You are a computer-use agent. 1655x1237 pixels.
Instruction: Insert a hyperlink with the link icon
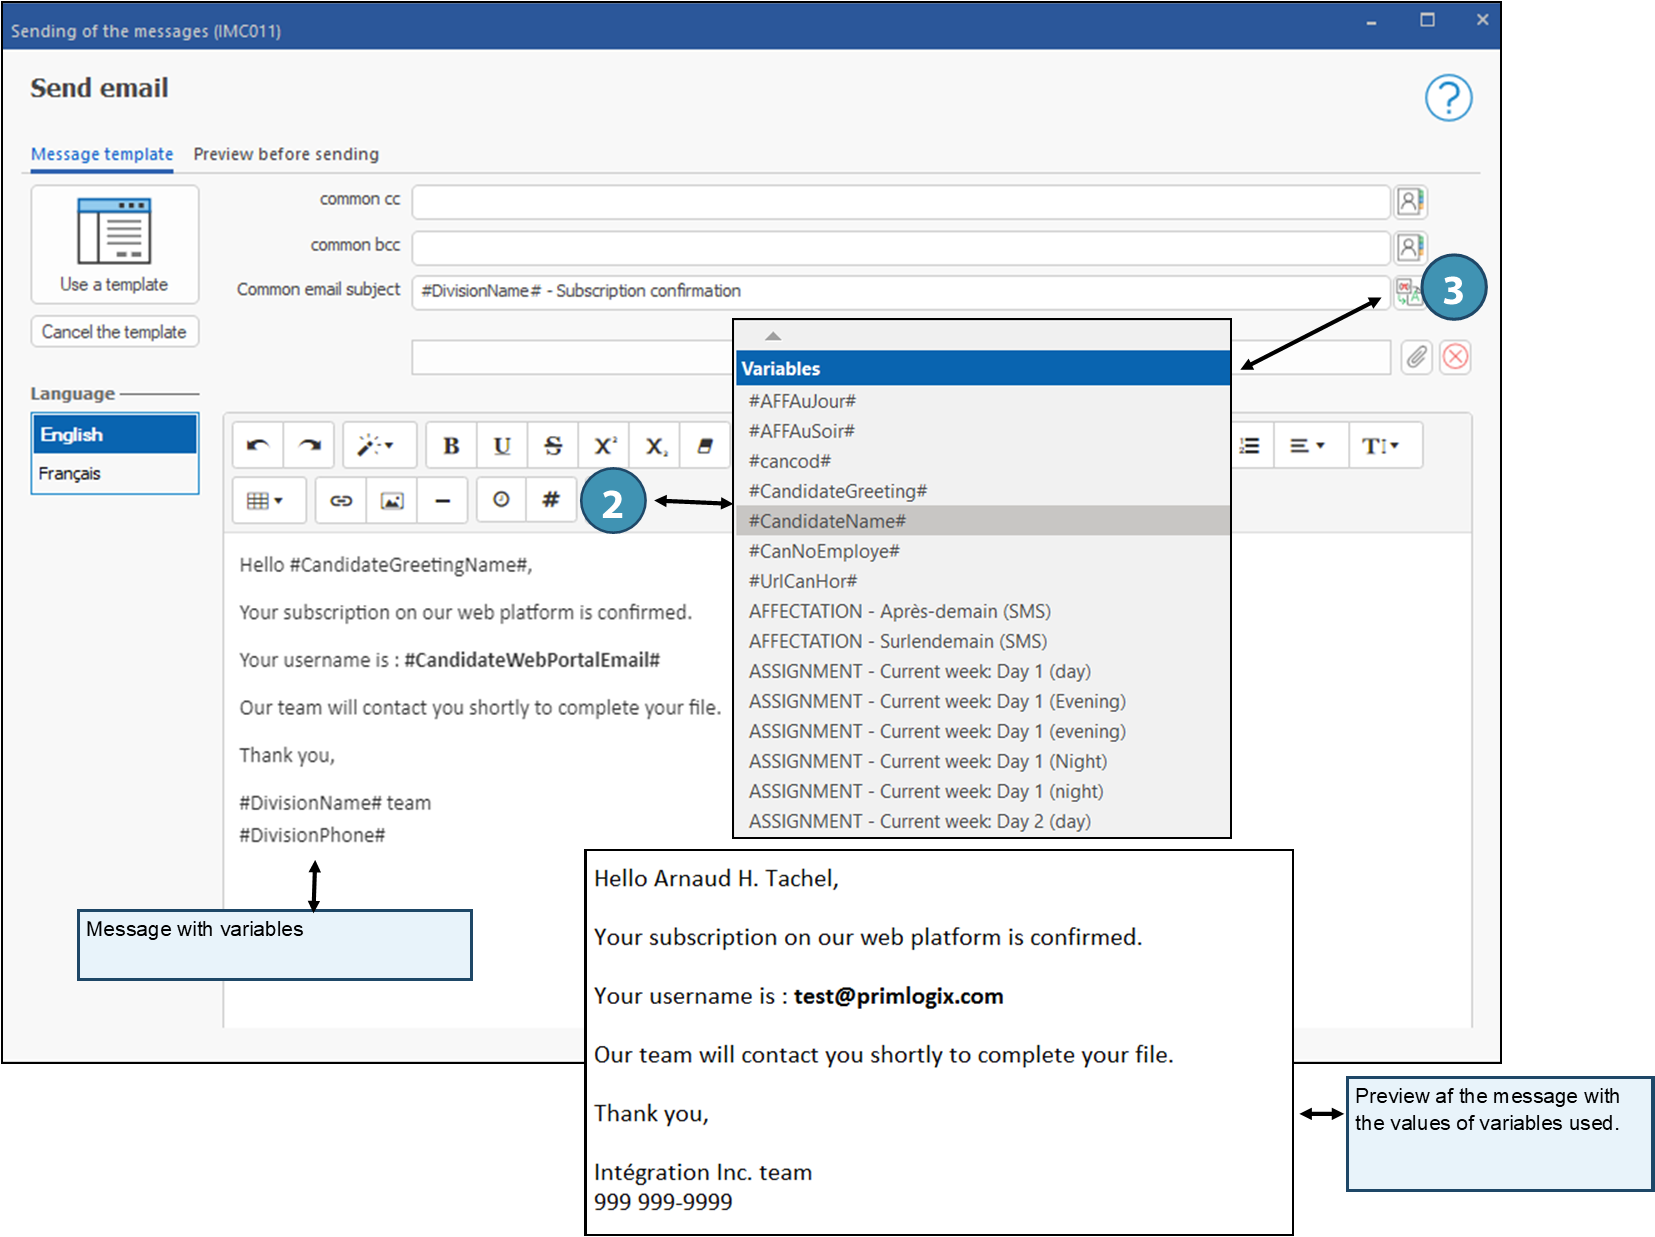click(341, 500)
